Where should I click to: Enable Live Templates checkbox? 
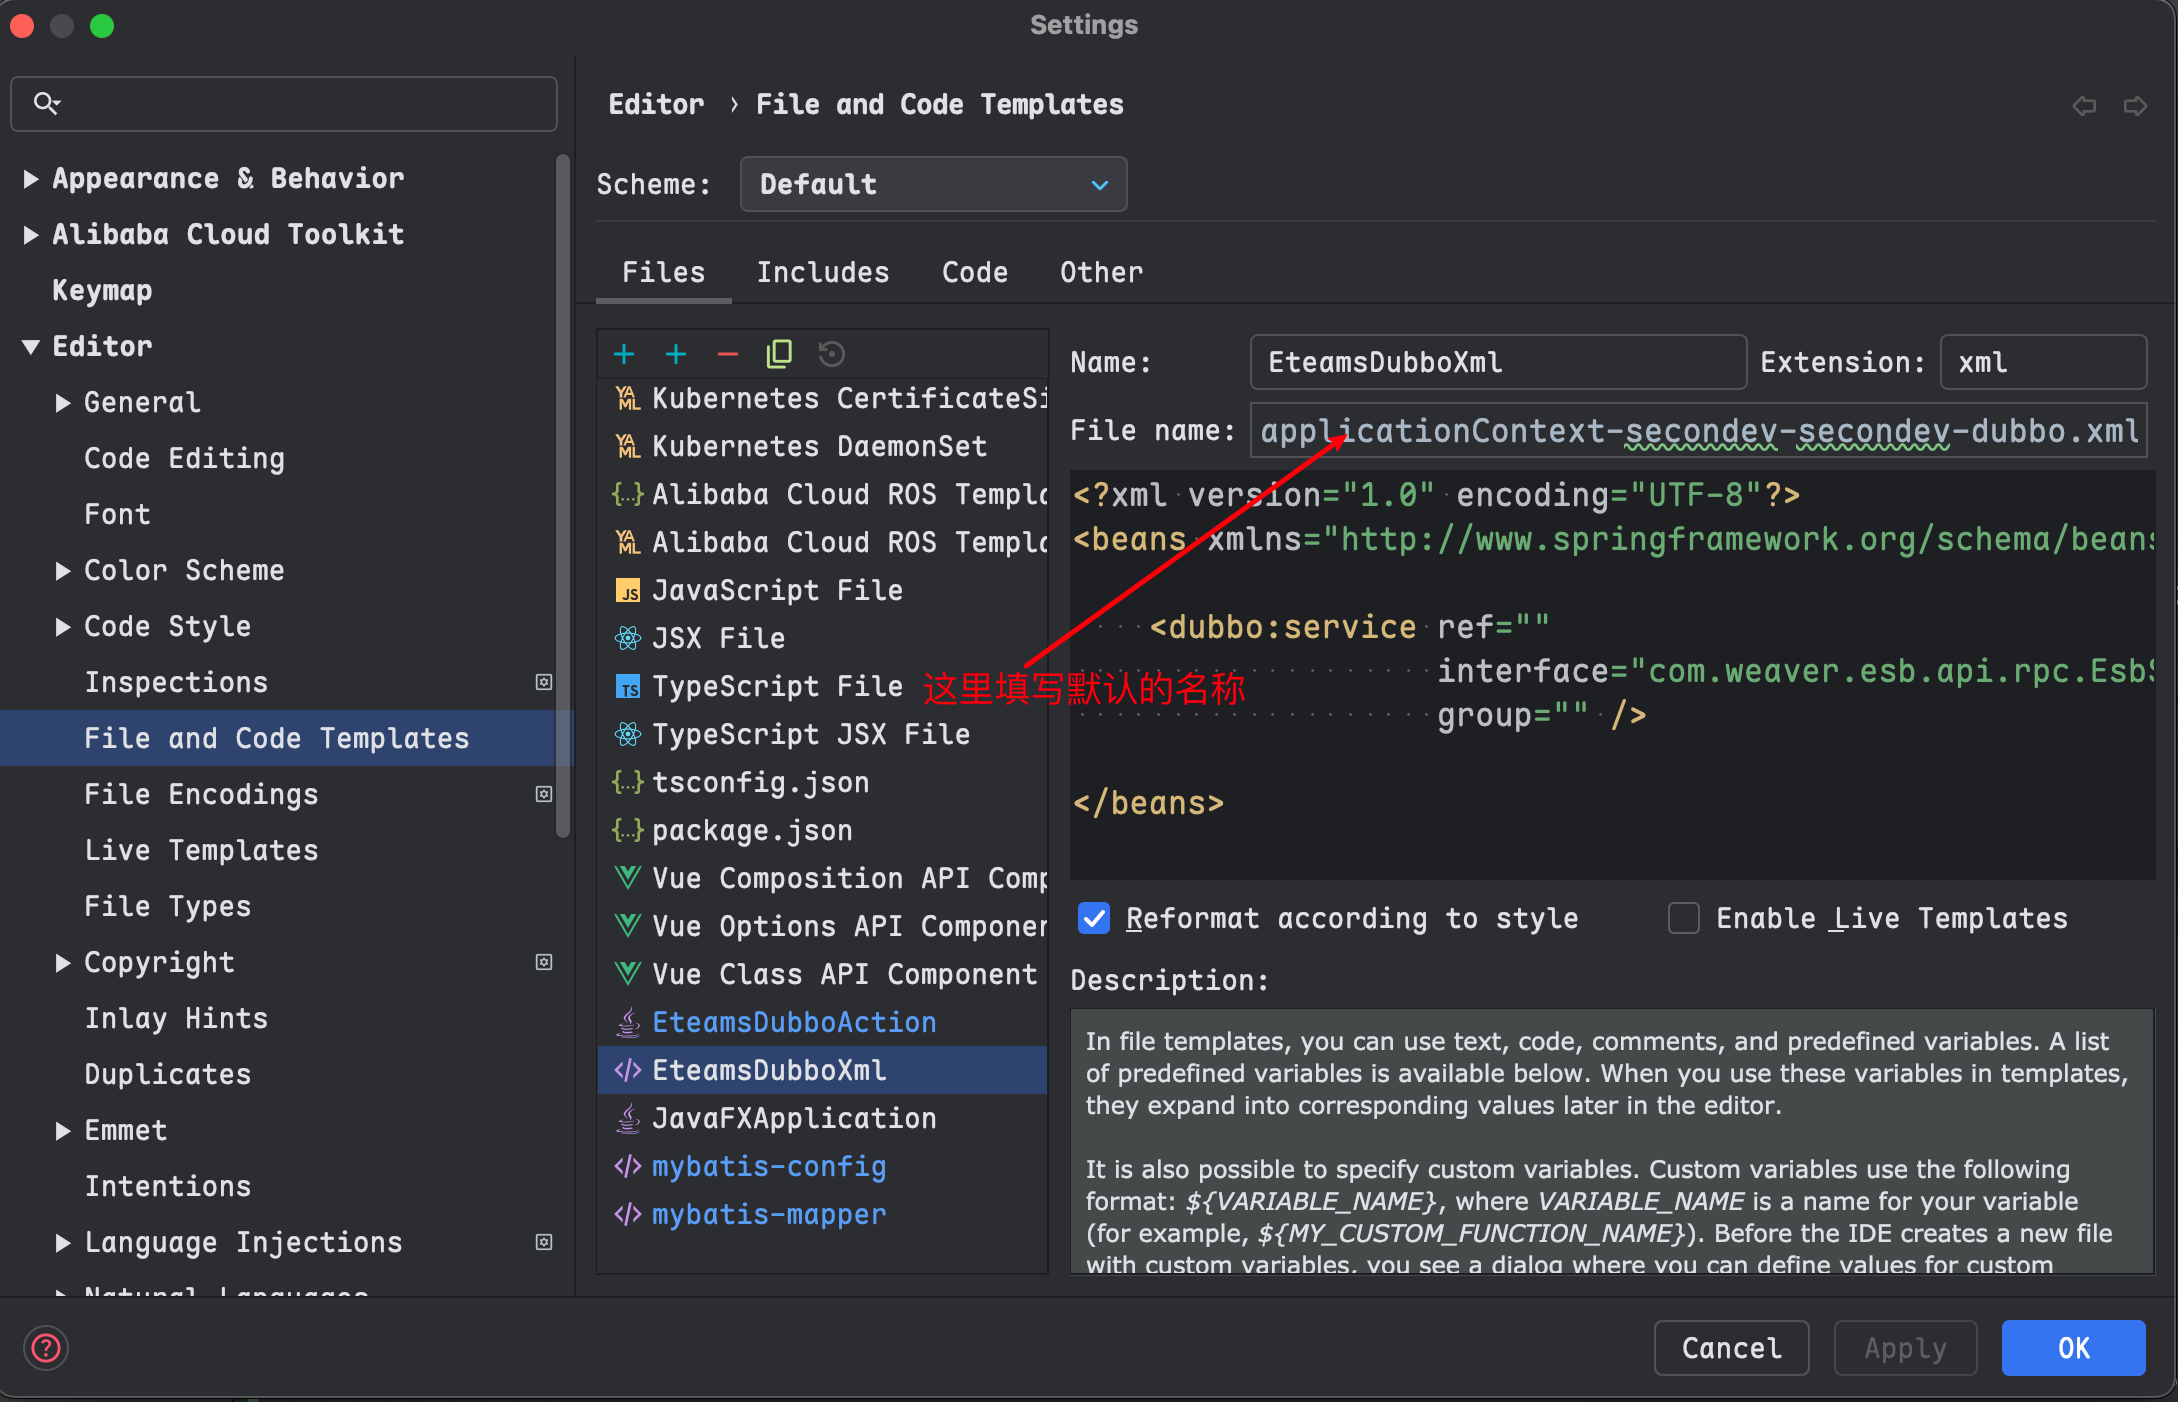point(1684,918)
